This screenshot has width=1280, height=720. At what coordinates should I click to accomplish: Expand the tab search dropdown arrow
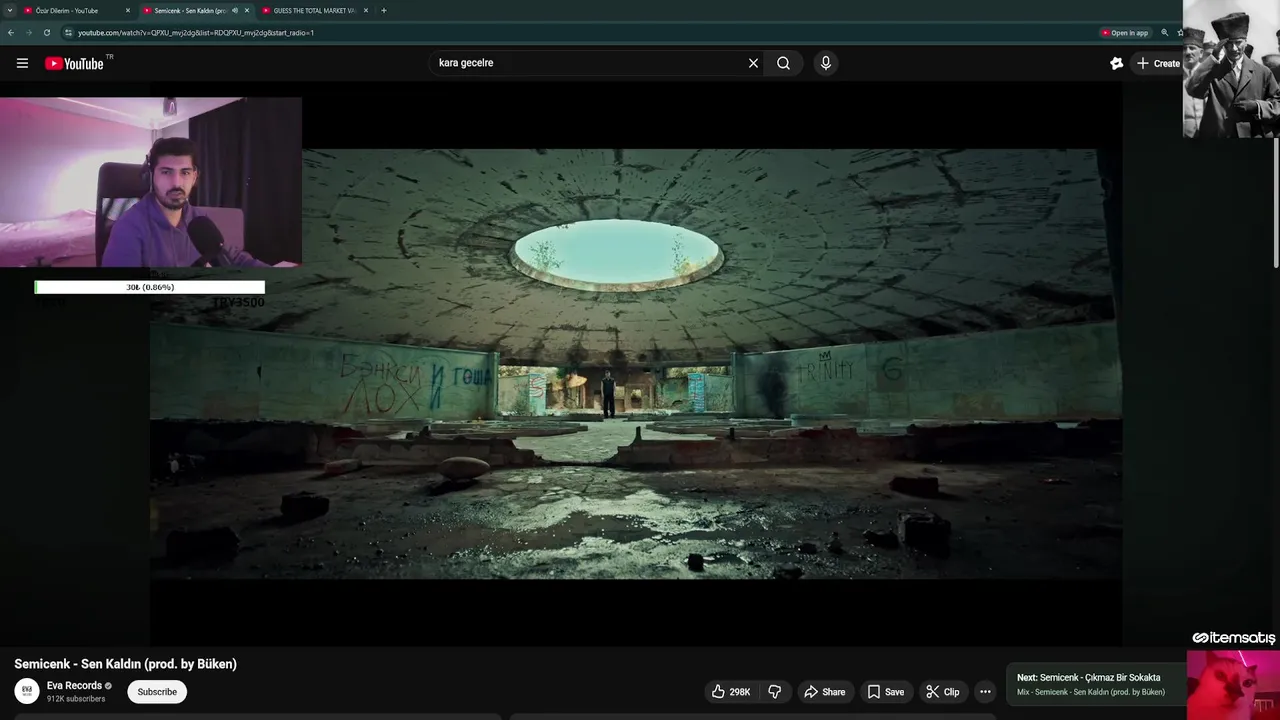click(8, 11)
